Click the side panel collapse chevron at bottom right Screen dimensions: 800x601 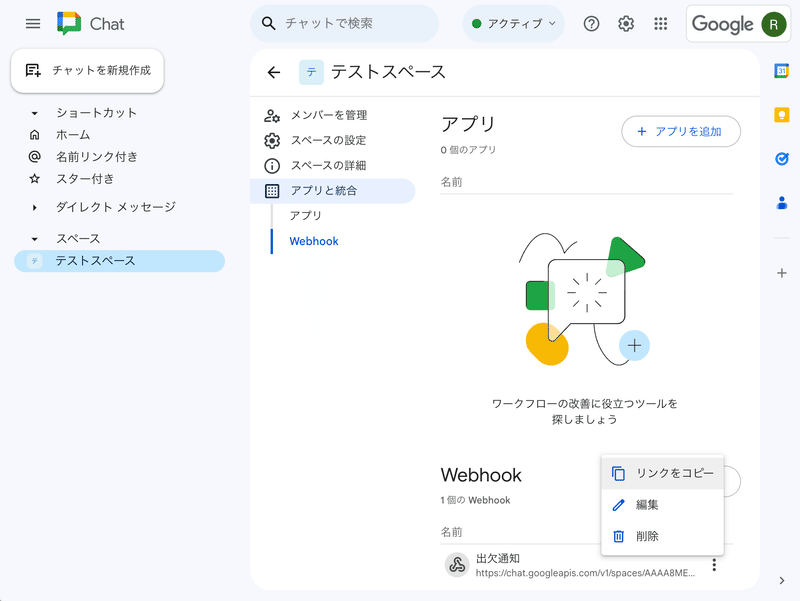(782, 580)
